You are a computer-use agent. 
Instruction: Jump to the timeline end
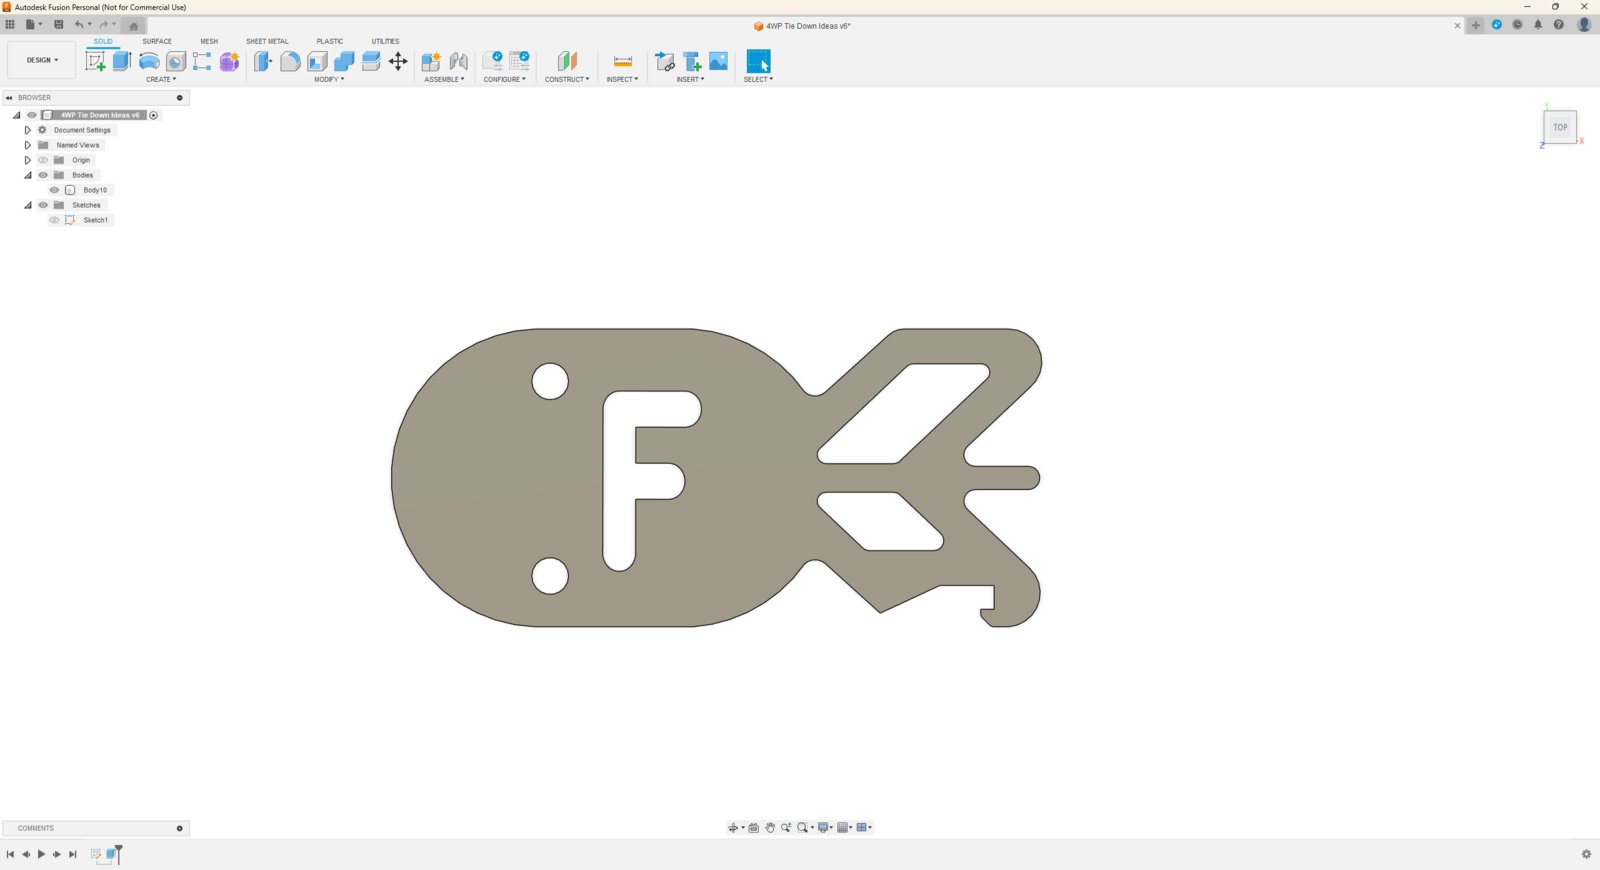72,854
